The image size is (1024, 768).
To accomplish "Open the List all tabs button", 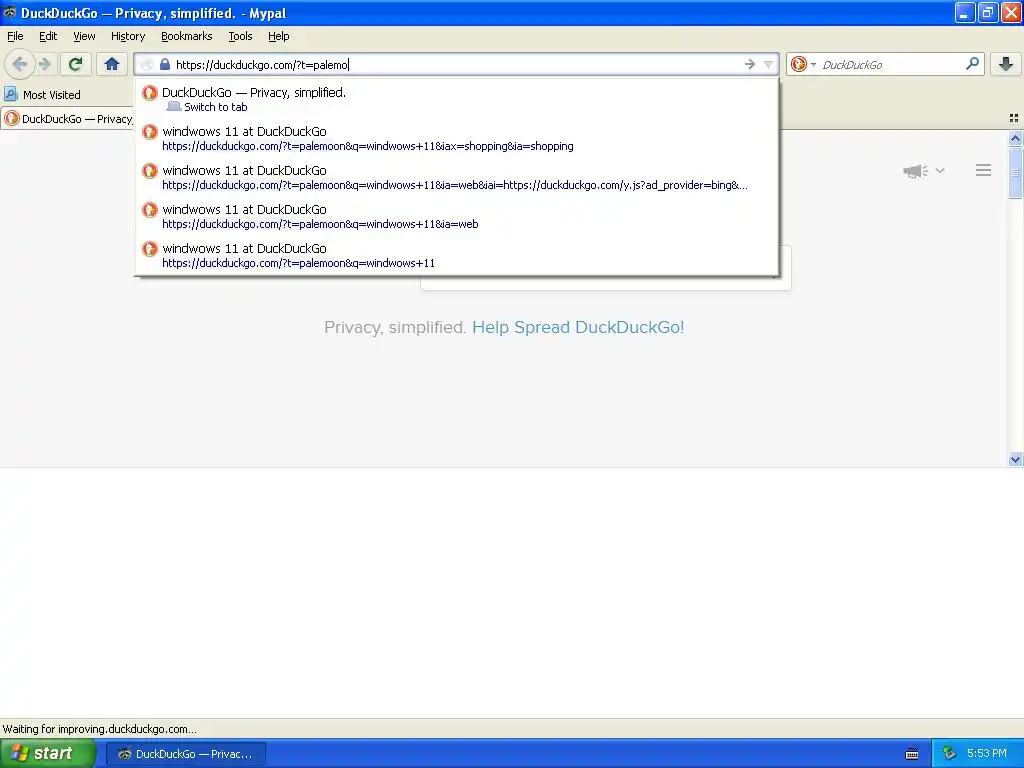I will (x=1014, y=118).
